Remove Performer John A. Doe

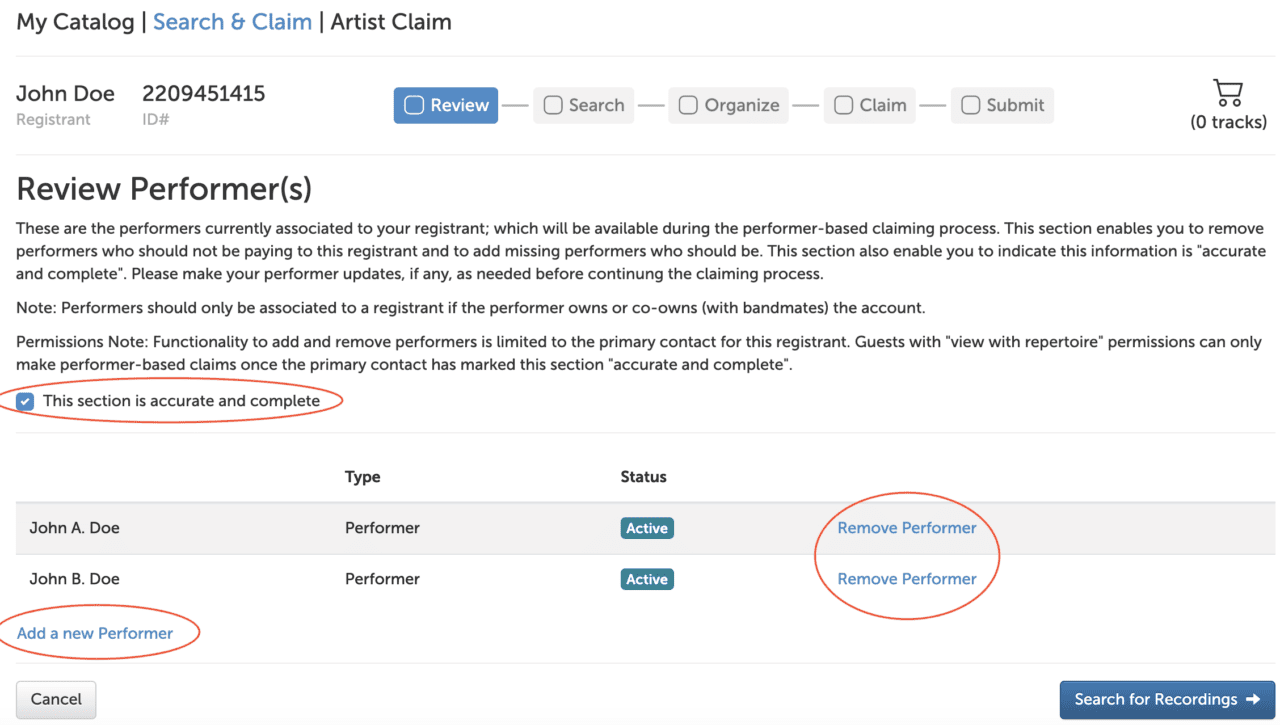[906, 527]
